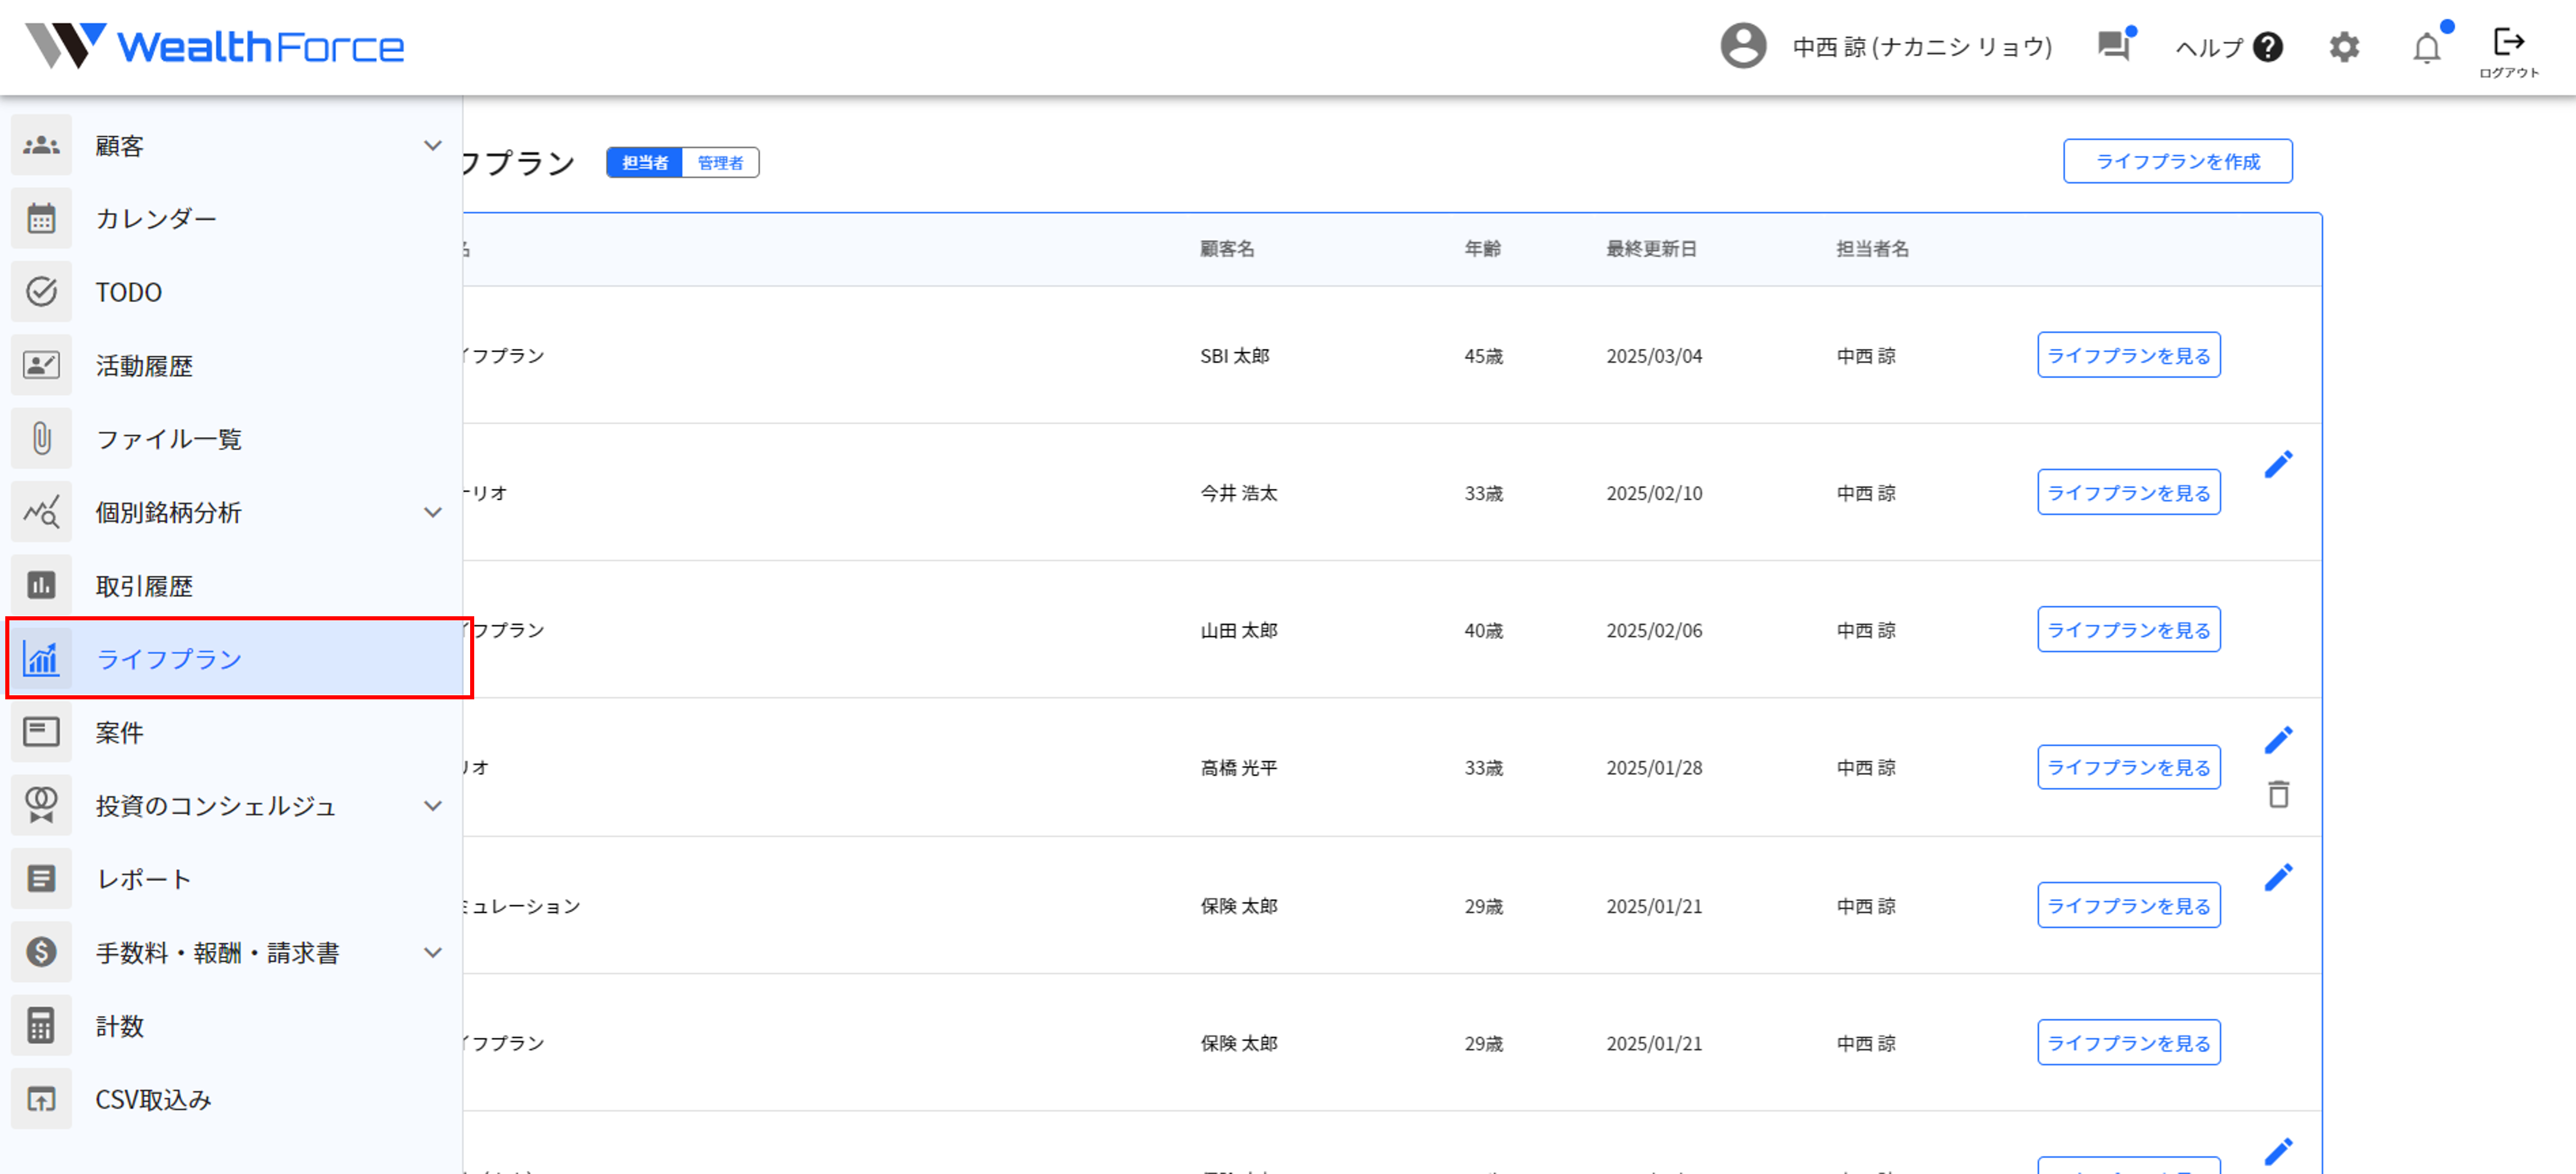Screen dimensions: 2576x1174
Task: Select the 担当者 toggle option
Action: [x=645, y=162]
